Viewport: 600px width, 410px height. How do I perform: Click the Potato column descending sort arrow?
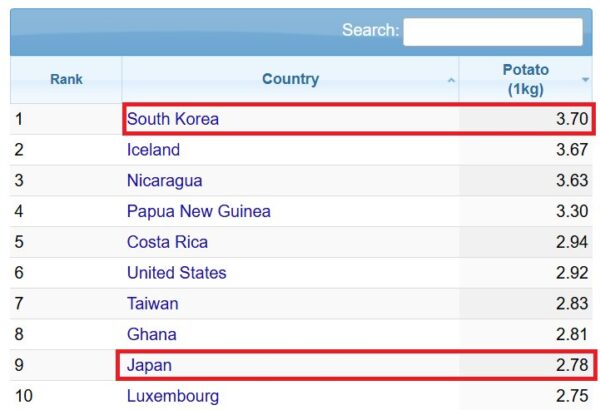tap(585, 79)
